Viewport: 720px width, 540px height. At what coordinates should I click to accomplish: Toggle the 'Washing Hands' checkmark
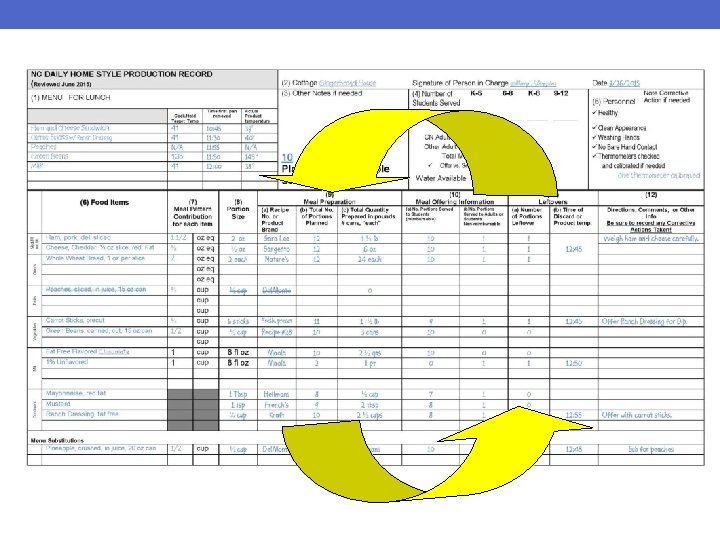[x=594, y=137]
